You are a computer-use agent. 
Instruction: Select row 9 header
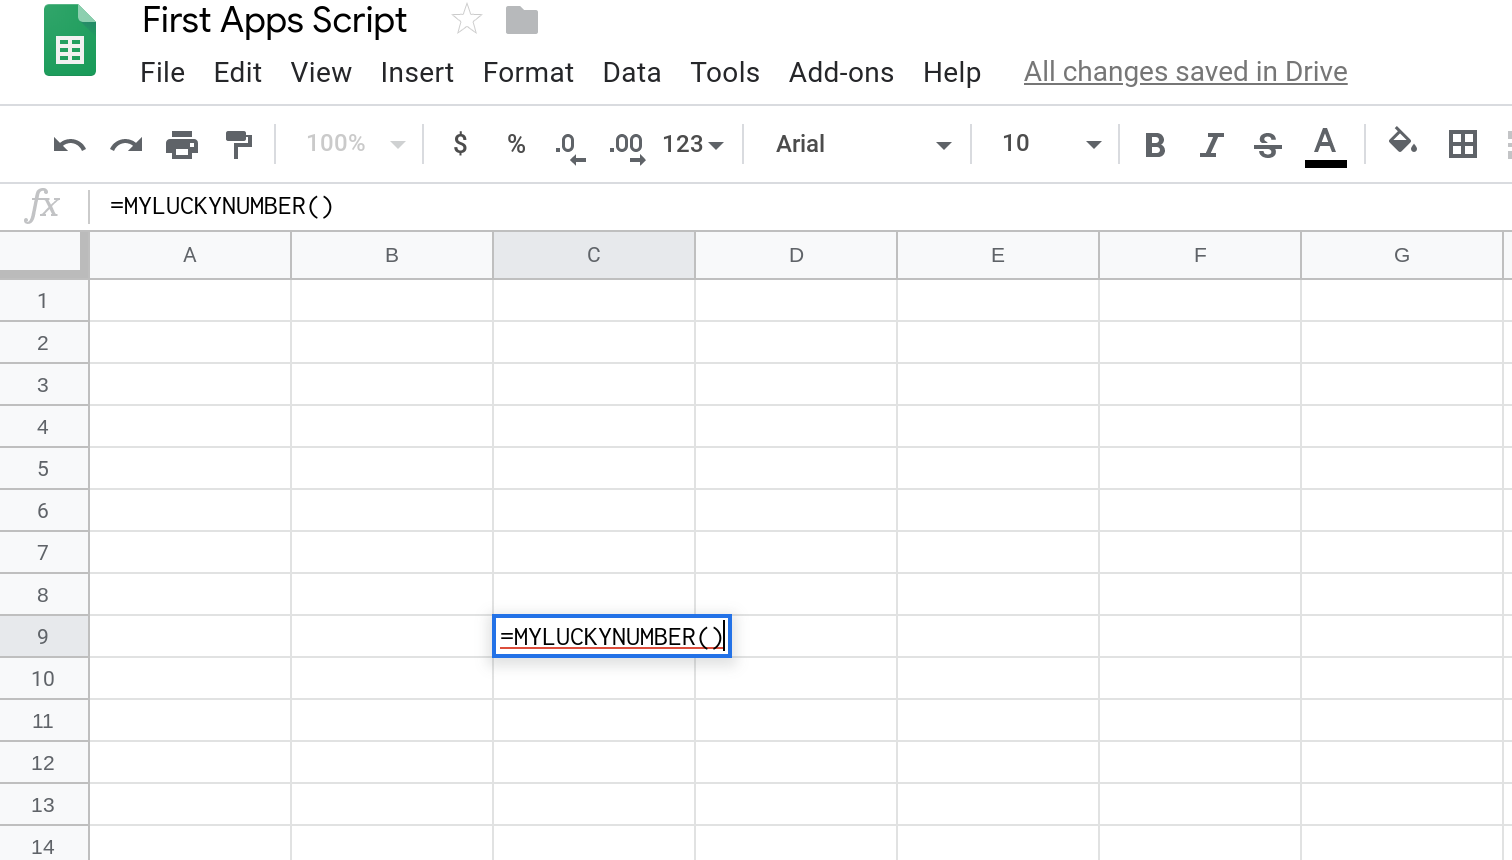point(43,636)
